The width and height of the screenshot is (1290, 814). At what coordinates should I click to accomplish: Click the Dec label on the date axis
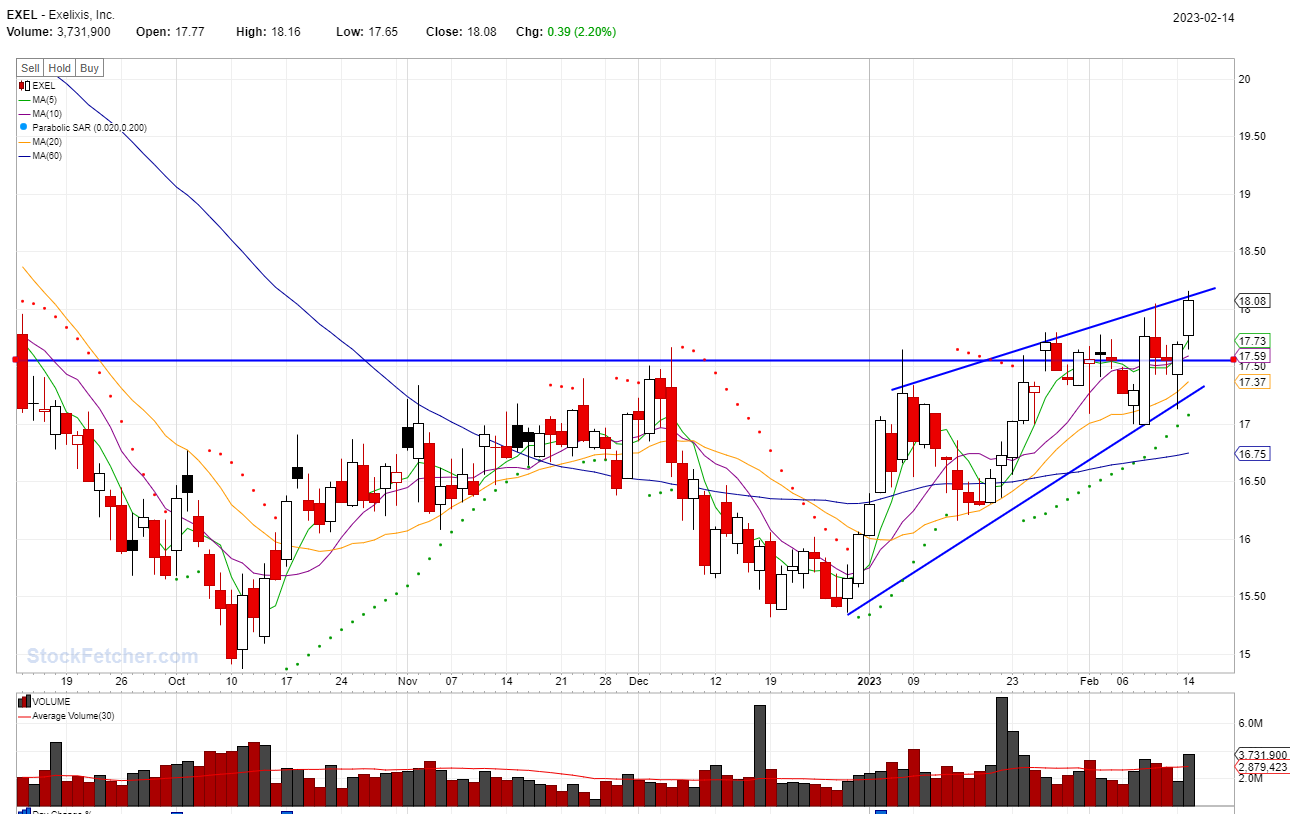pos(639,681)
